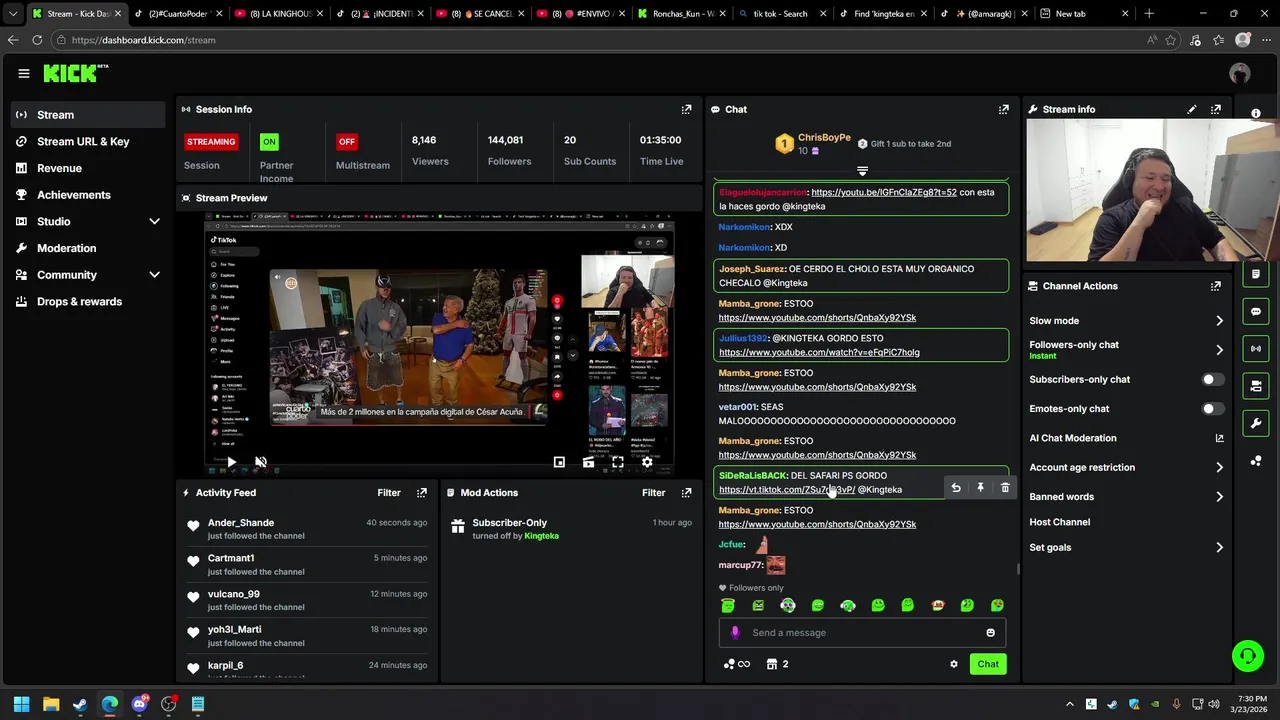The height and width of the screenshot is (720, 1280).
Task: Open stream preview player settings
Action: [647, 462]
